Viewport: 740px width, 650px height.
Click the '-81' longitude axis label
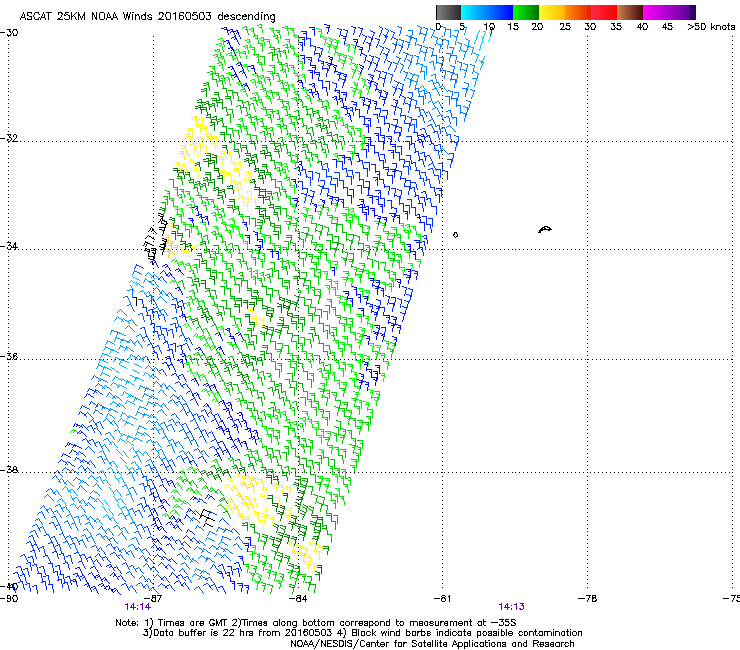click(x=442, y=599)
